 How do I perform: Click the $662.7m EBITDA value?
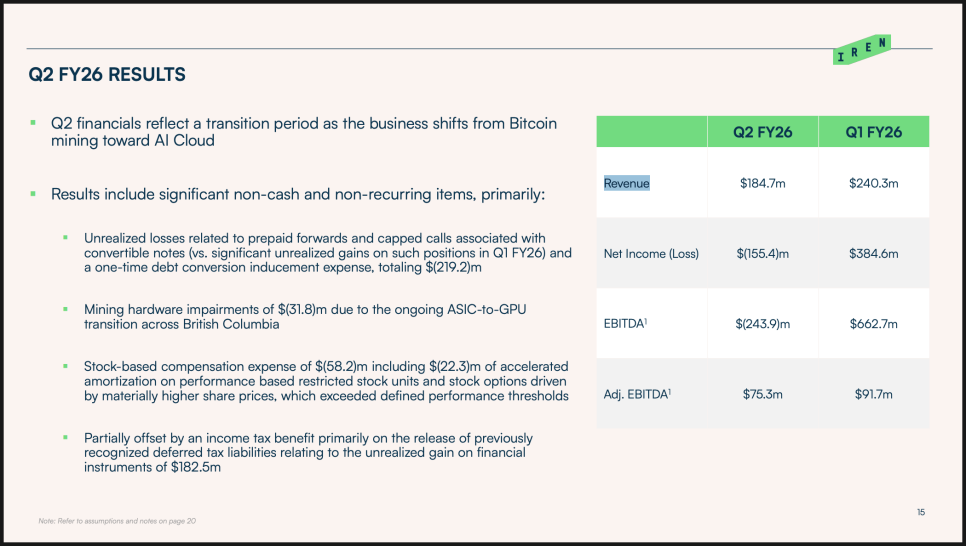(x=874, y=324)
